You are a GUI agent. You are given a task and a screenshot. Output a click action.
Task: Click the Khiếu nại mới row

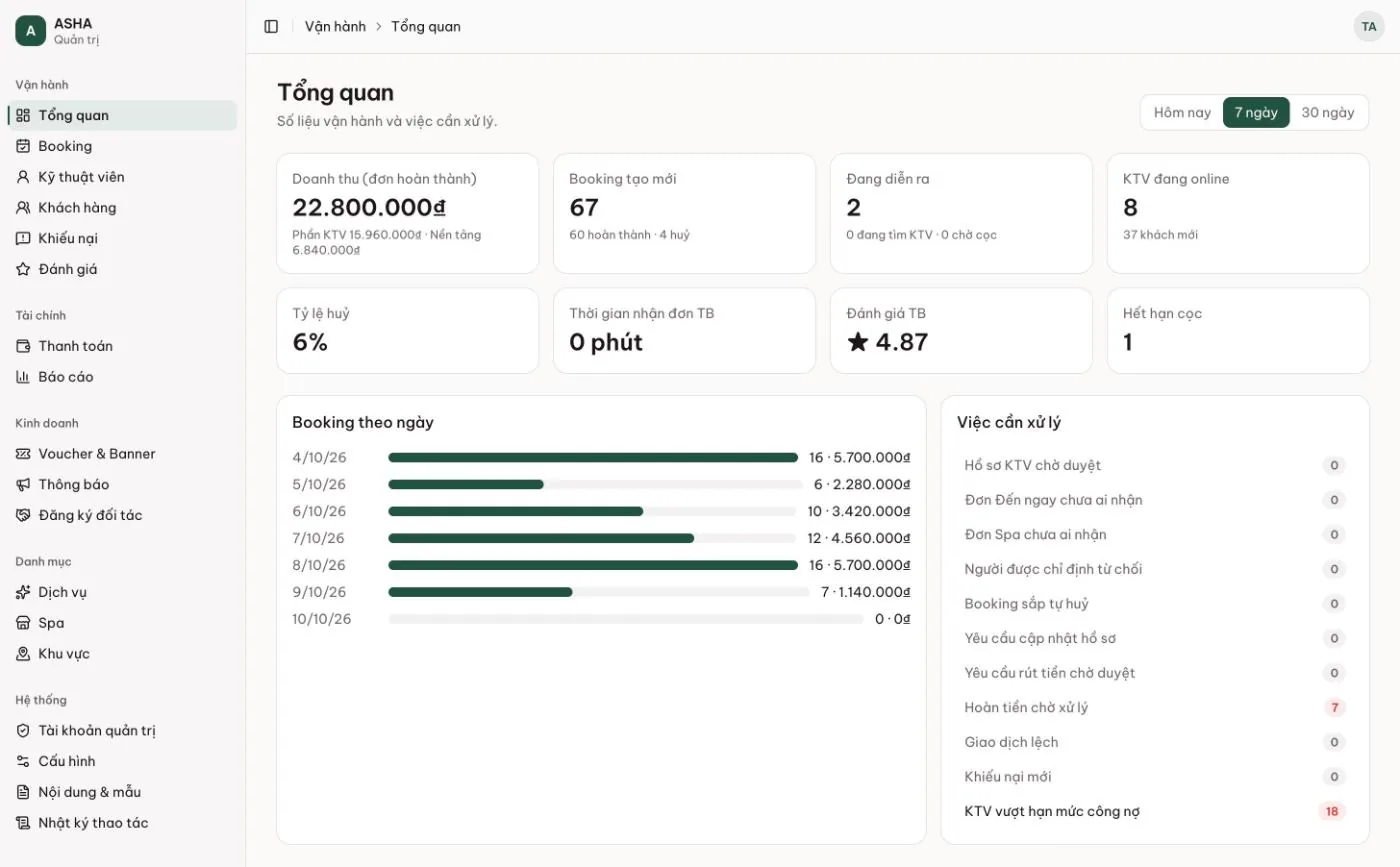tap(1155, 777)
